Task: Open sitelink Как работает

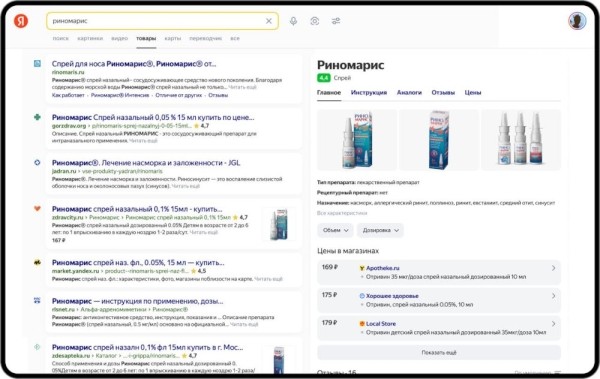Action: pyautogui.click(x=68, y=95)
